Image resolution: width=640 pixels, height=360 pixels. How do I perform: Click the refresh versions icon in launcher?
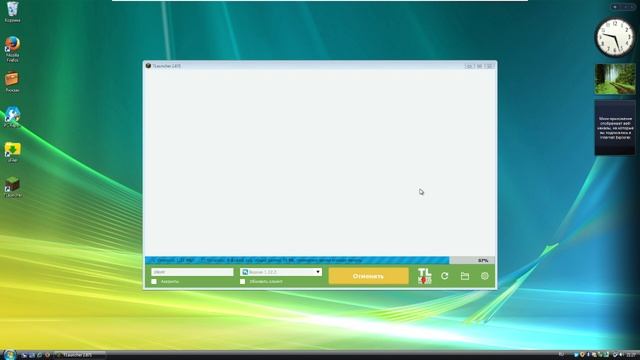pos(444,276)
